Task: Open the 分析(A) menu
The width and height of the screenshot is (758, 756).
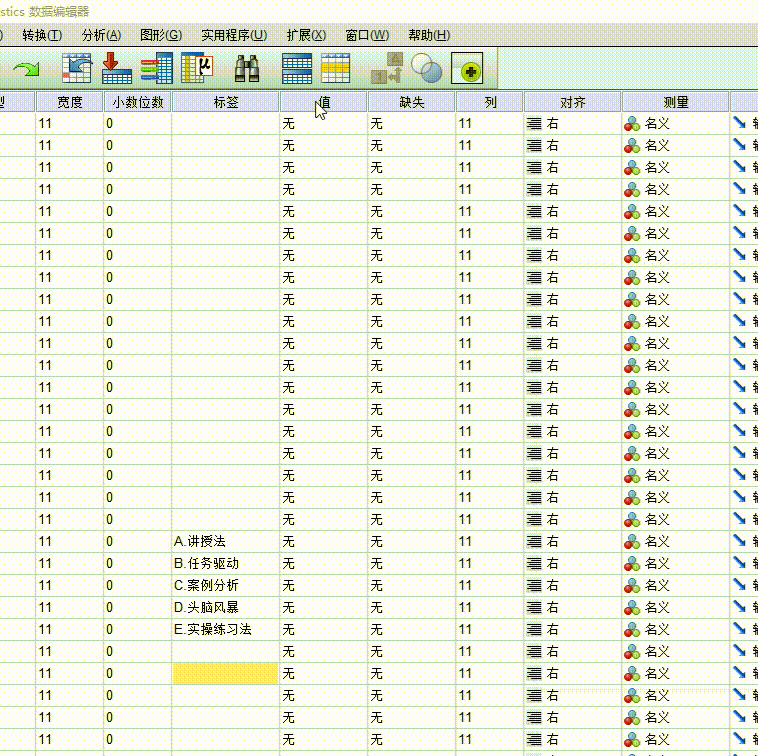Action: [x=101, y=35]
